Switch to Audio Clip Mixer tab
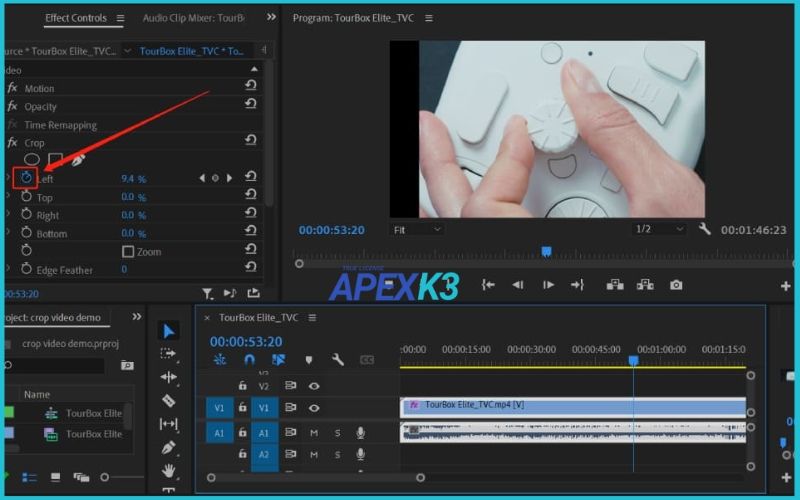 pos(194,18)
